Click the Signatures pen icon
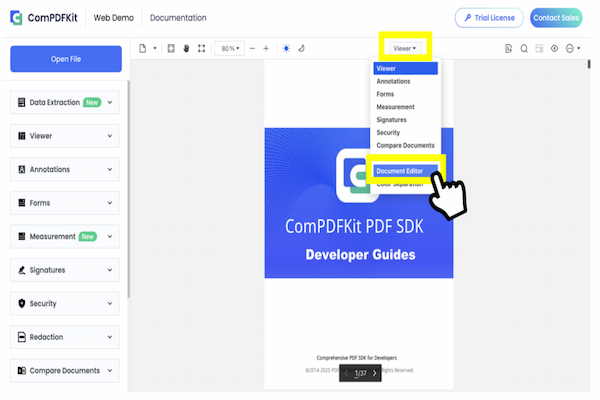 click(x=22, y=270)
